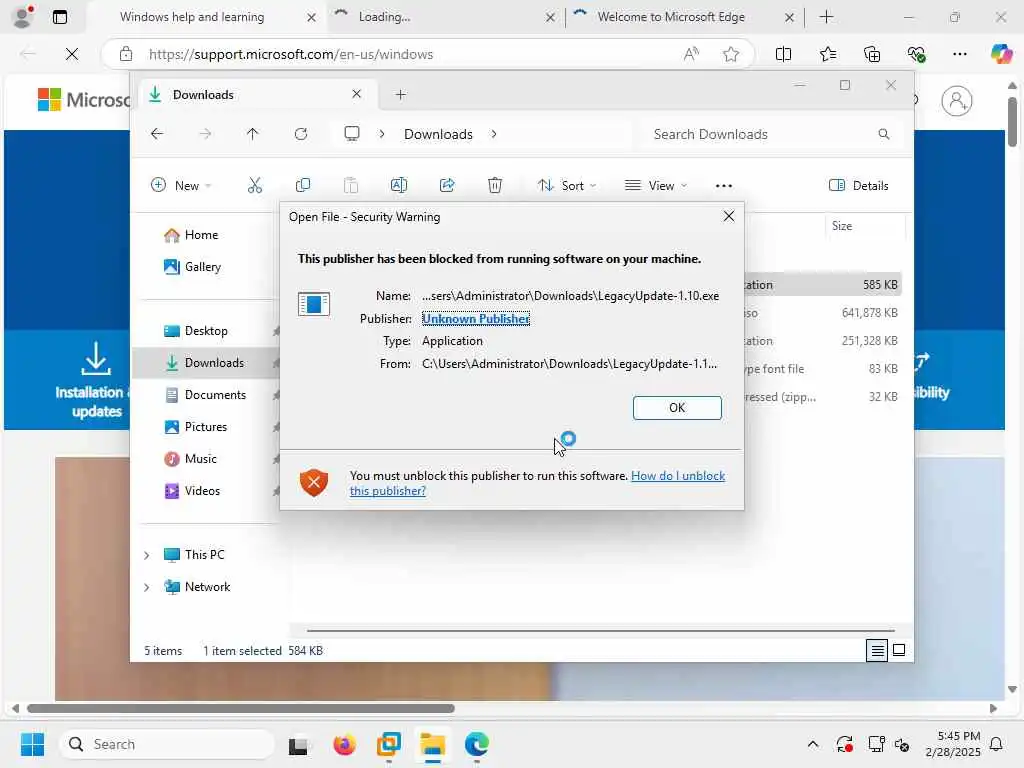This screenshot has height=768, width=1024.
Task: Click the Cut scissors icon in Explorer
Action: 255,185
